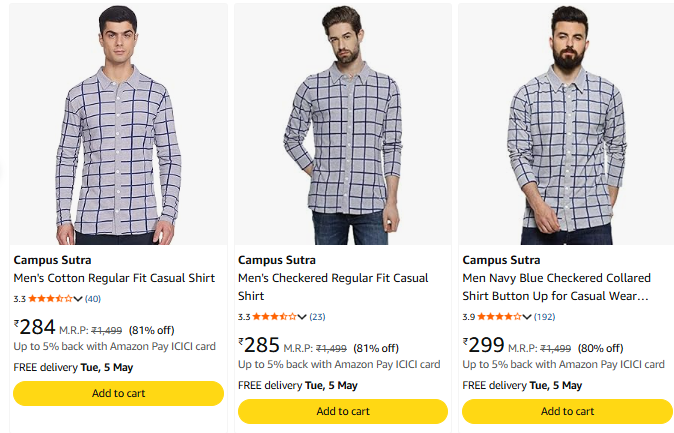Screen dimensions: 674x433
Task: Expand rating chevron beside the 23 reviews
Action: tap(303, 317)
